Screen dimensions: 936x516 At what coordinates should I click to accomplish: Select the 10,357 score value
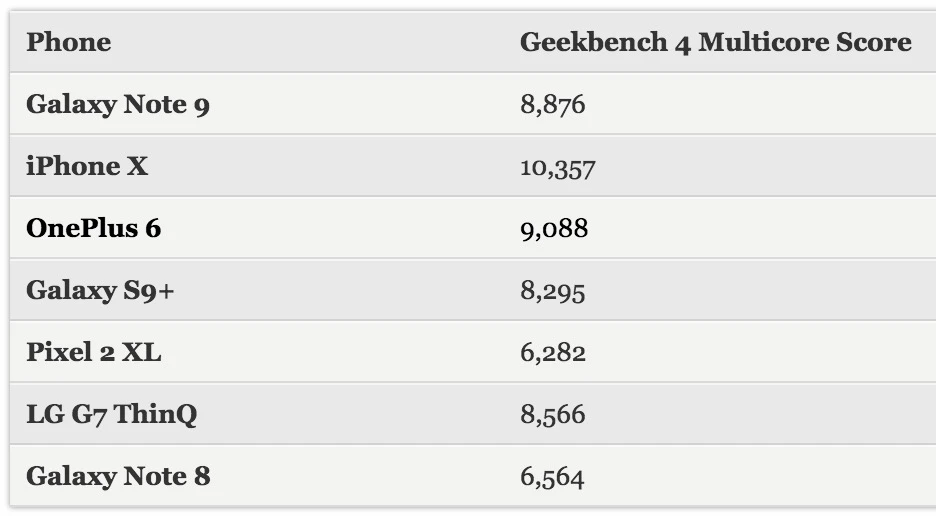click(x=557, y=167)
